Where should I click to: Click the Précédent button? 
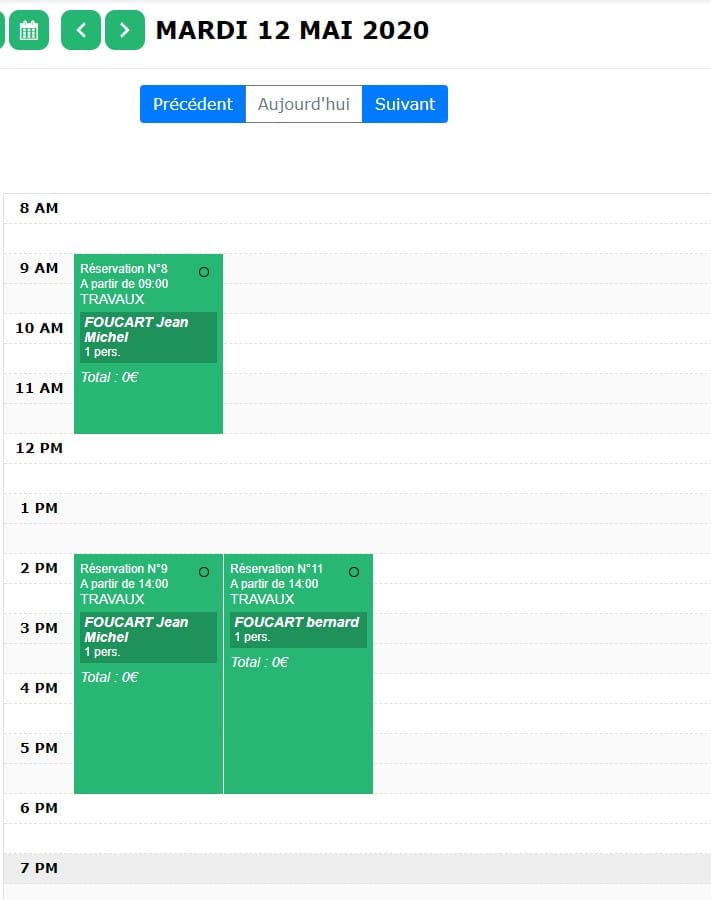[x=193, y=104]
